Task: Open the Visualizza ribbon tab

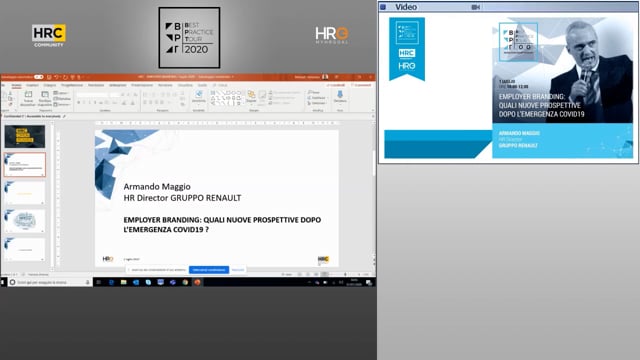Action: click(x=185, y=85)
